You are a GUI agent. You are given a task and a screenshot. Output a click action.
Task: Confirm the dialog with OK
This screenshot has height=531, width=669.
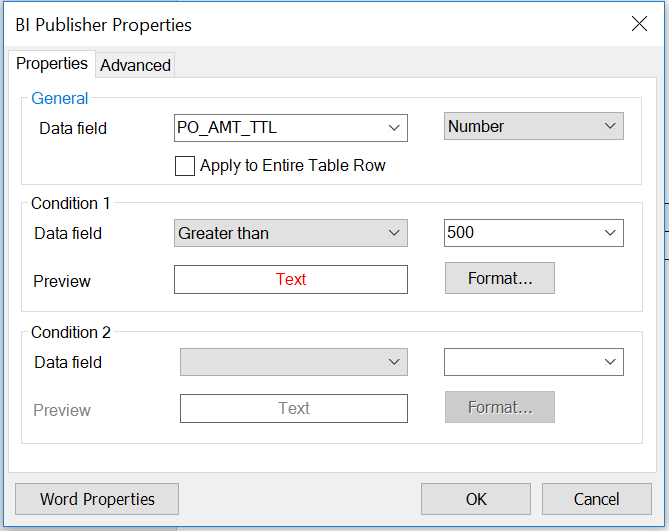476,499
